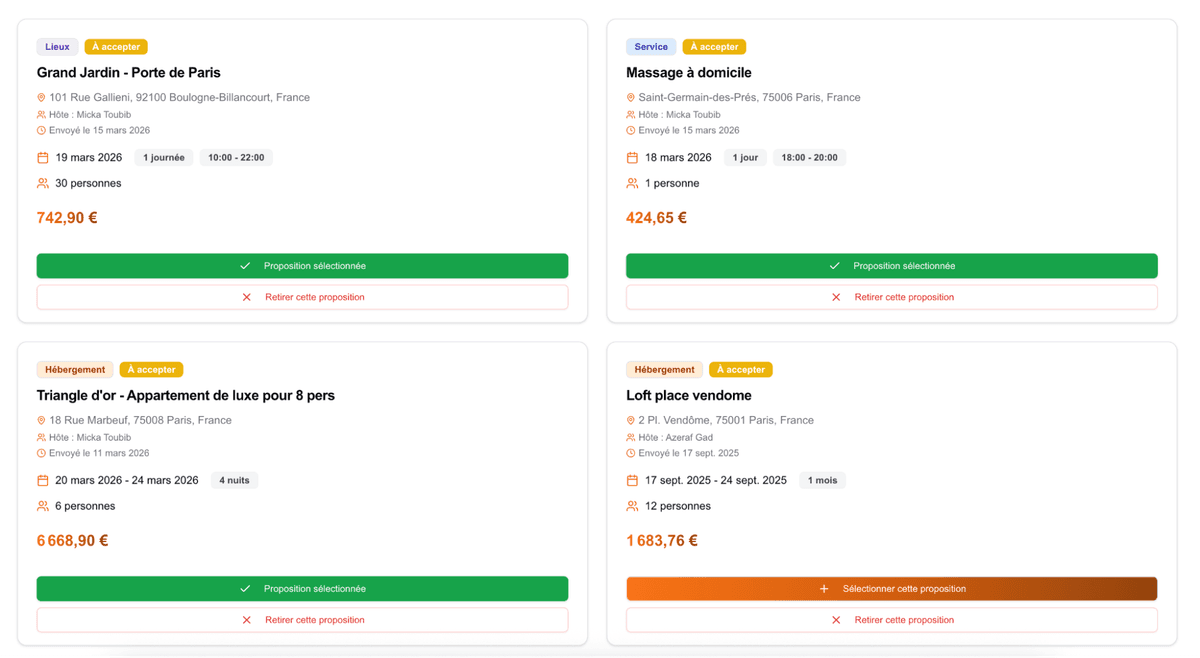Click À accepter badge on Loft card

click(740, 370)
